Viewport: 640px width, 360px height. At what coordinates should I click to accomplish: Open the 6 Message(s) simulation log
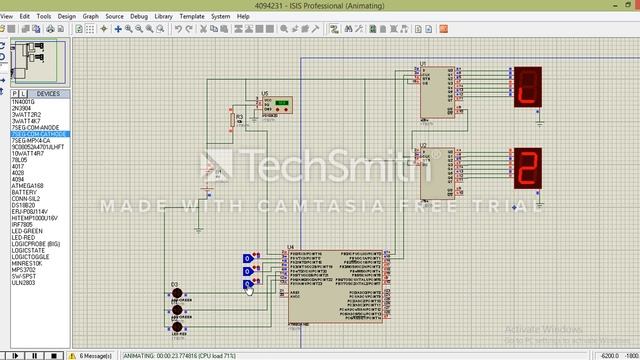[91, 356]
